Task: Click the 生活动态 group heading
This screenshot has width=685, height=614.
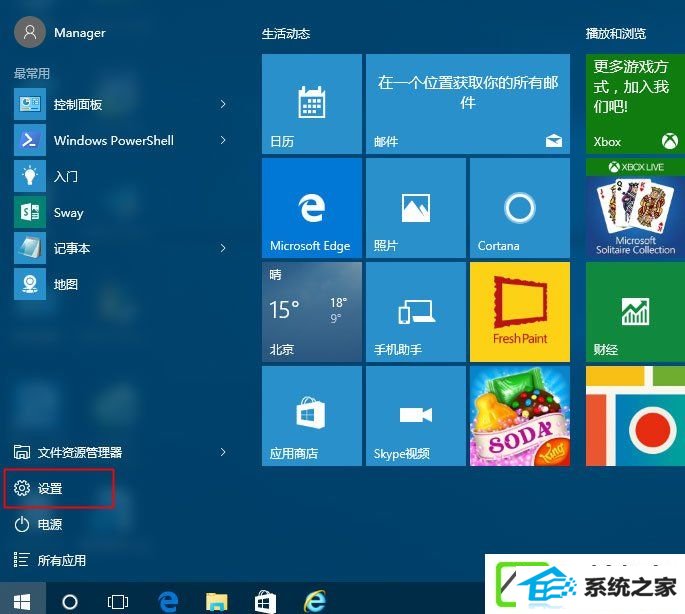Action: pos(286,34)
